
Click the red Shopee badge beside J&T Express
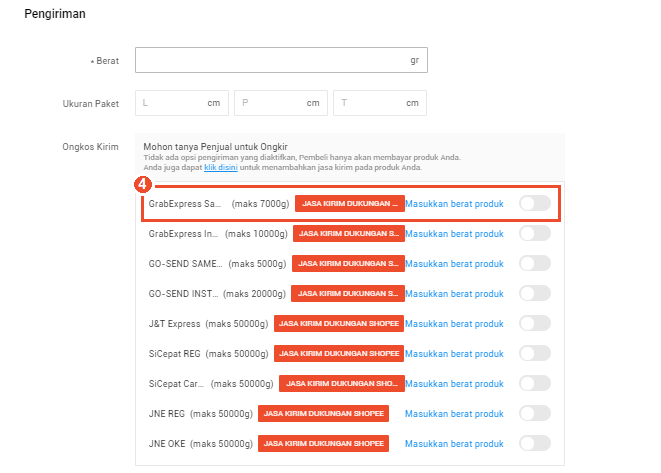tap(338, 324)
